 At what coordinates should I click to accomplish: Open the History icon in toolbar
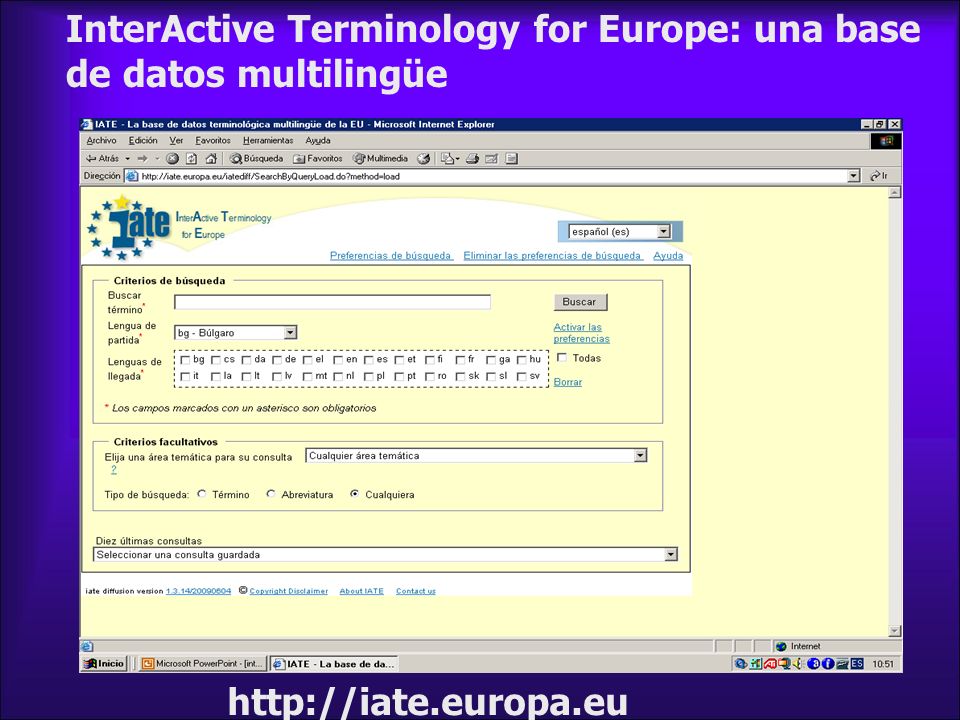(424, 159)
